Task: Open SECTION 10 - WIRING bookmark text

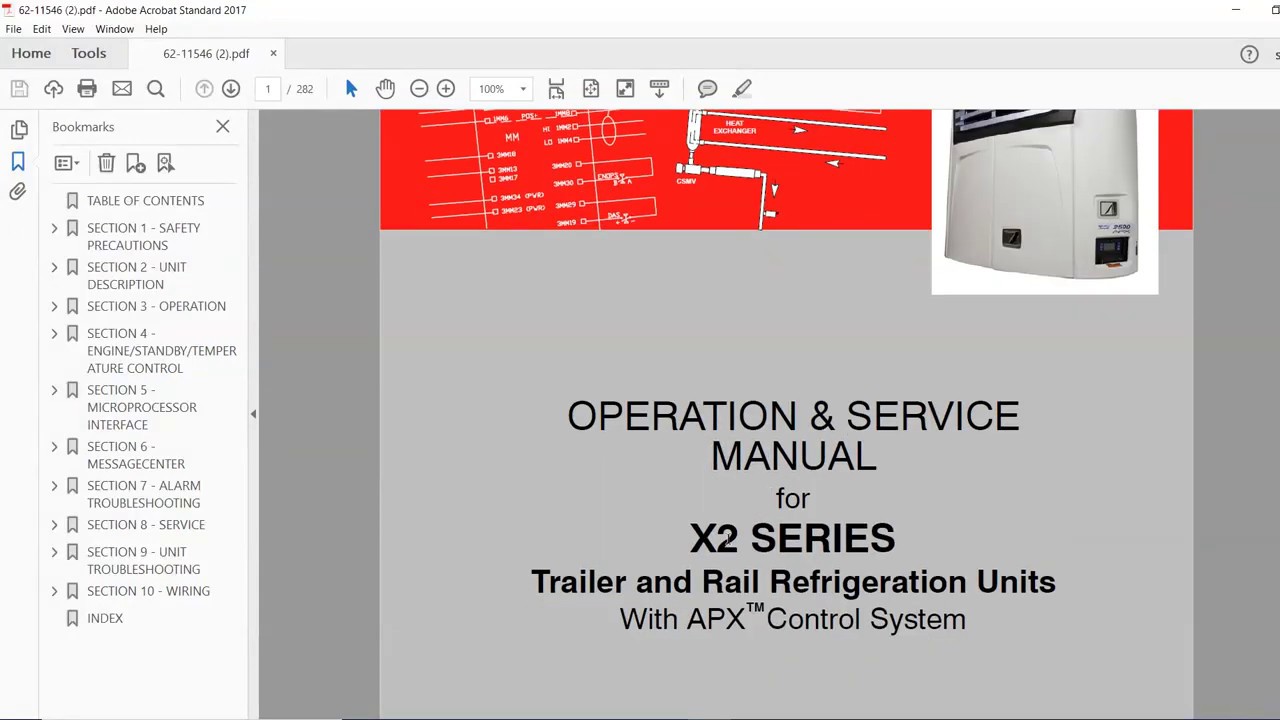Action: pos(148,591)
